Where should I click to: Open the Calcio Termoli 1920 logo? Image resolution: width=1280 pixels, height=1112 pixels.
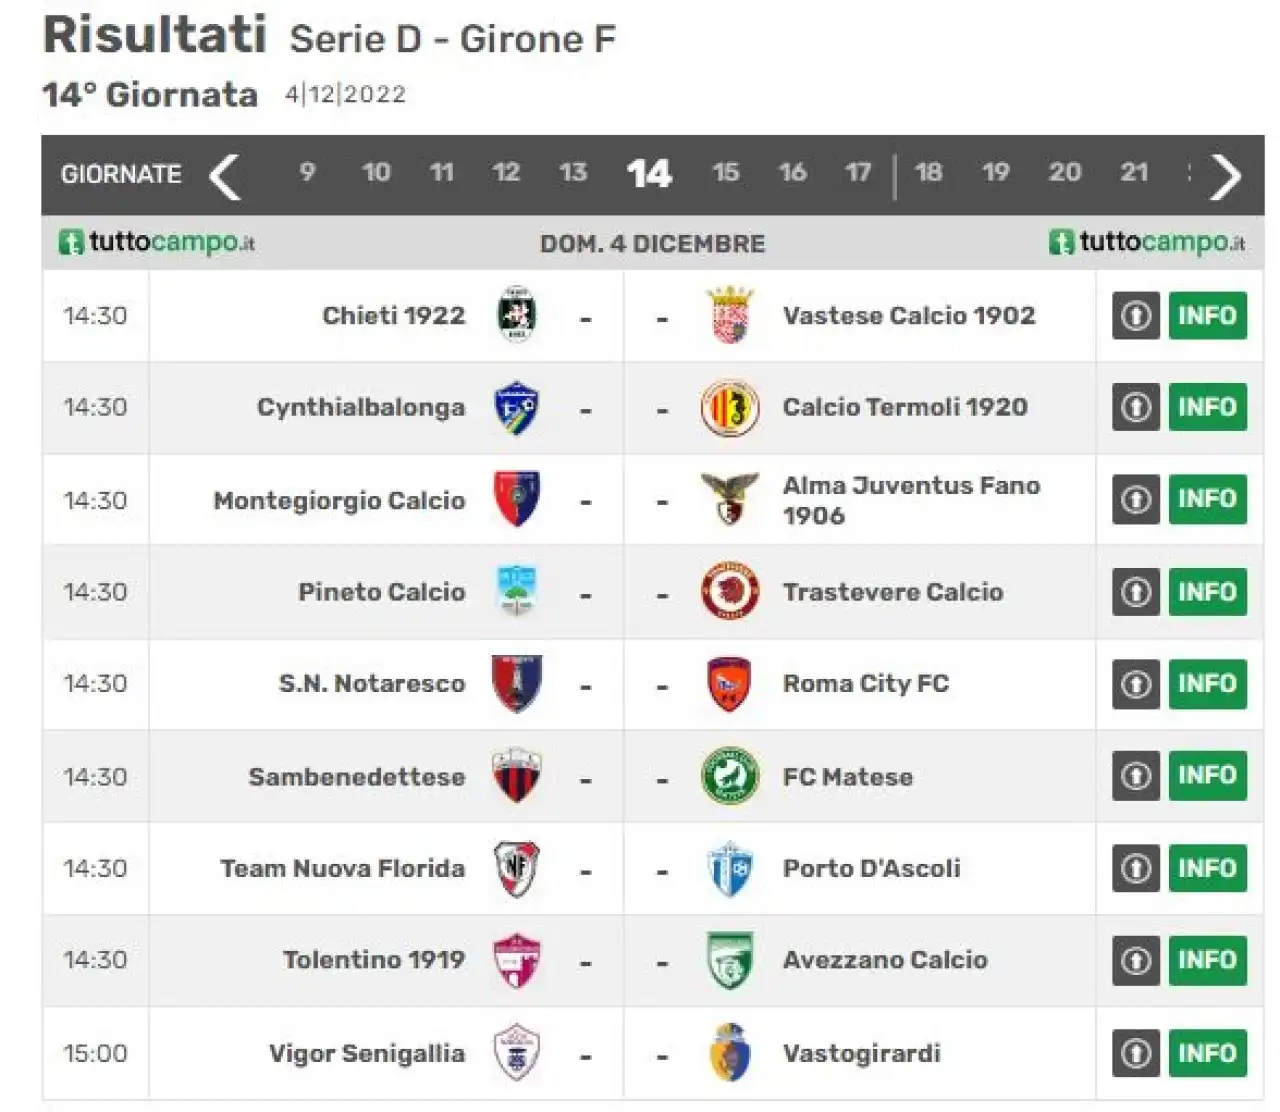click(x=730, y=408)
